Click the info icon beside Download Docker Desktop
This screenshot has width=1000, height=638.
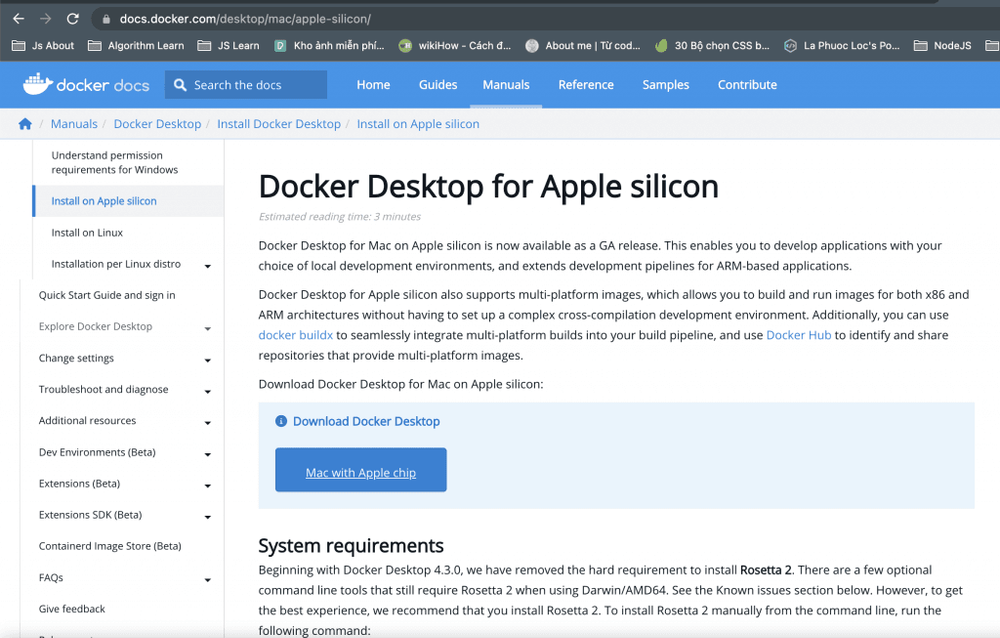coord(278,421)
